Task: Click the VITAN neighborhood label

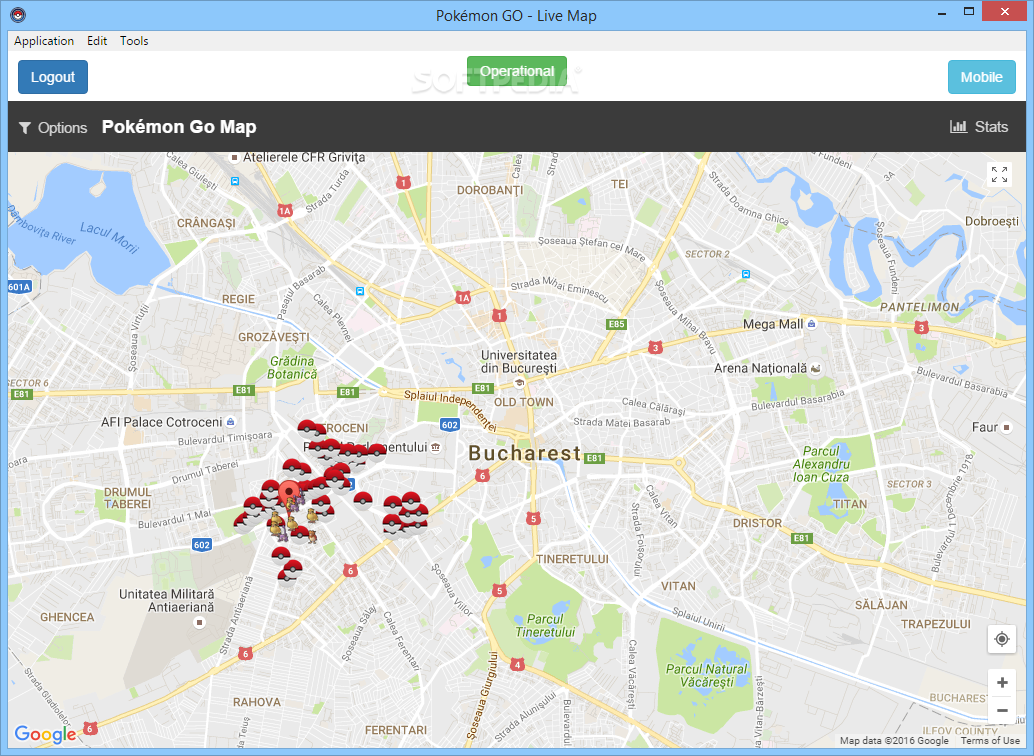Action: [x=678, y=586]
